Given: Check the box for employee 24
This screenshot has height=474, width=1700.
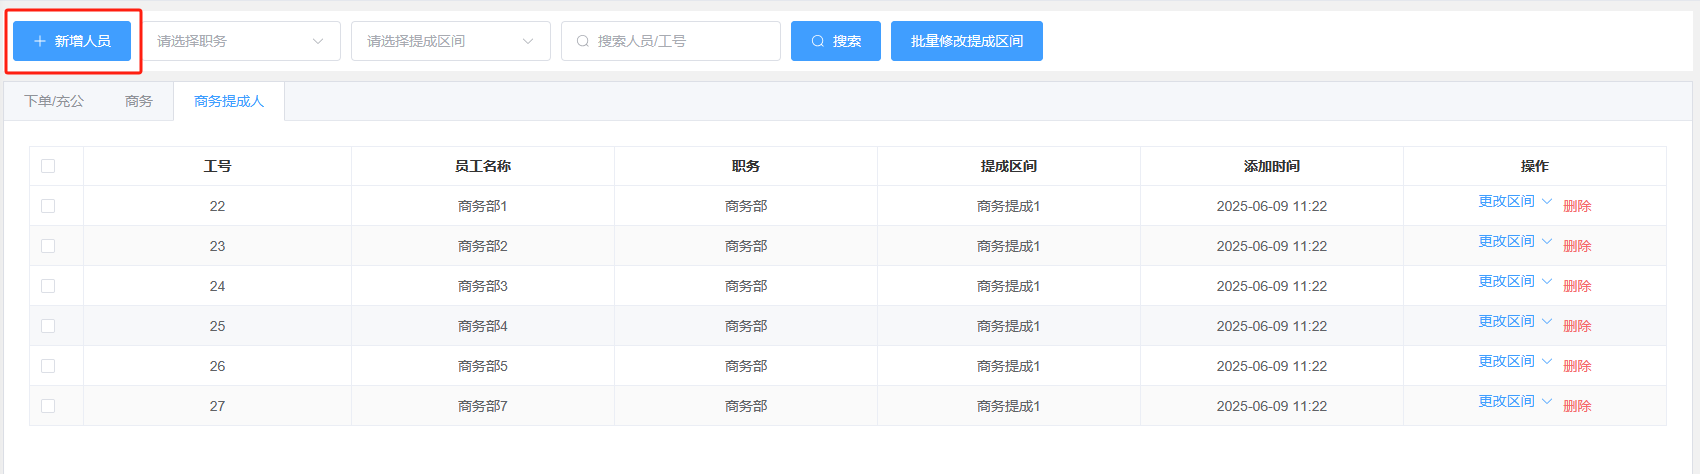Looking at the screenshot, I should 48,286.
